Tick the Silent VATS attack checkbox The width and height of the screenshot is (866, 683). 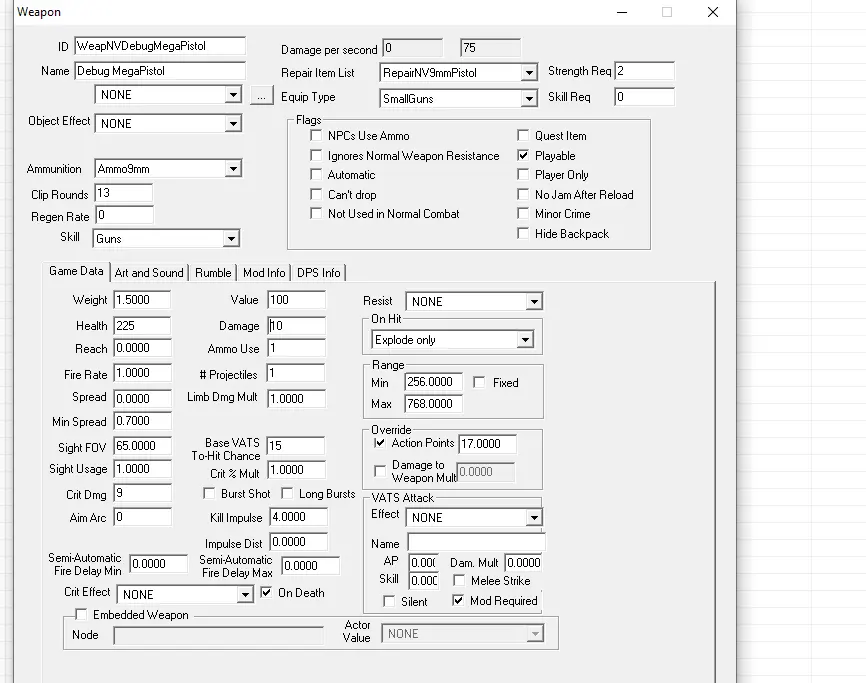[389, 601]
